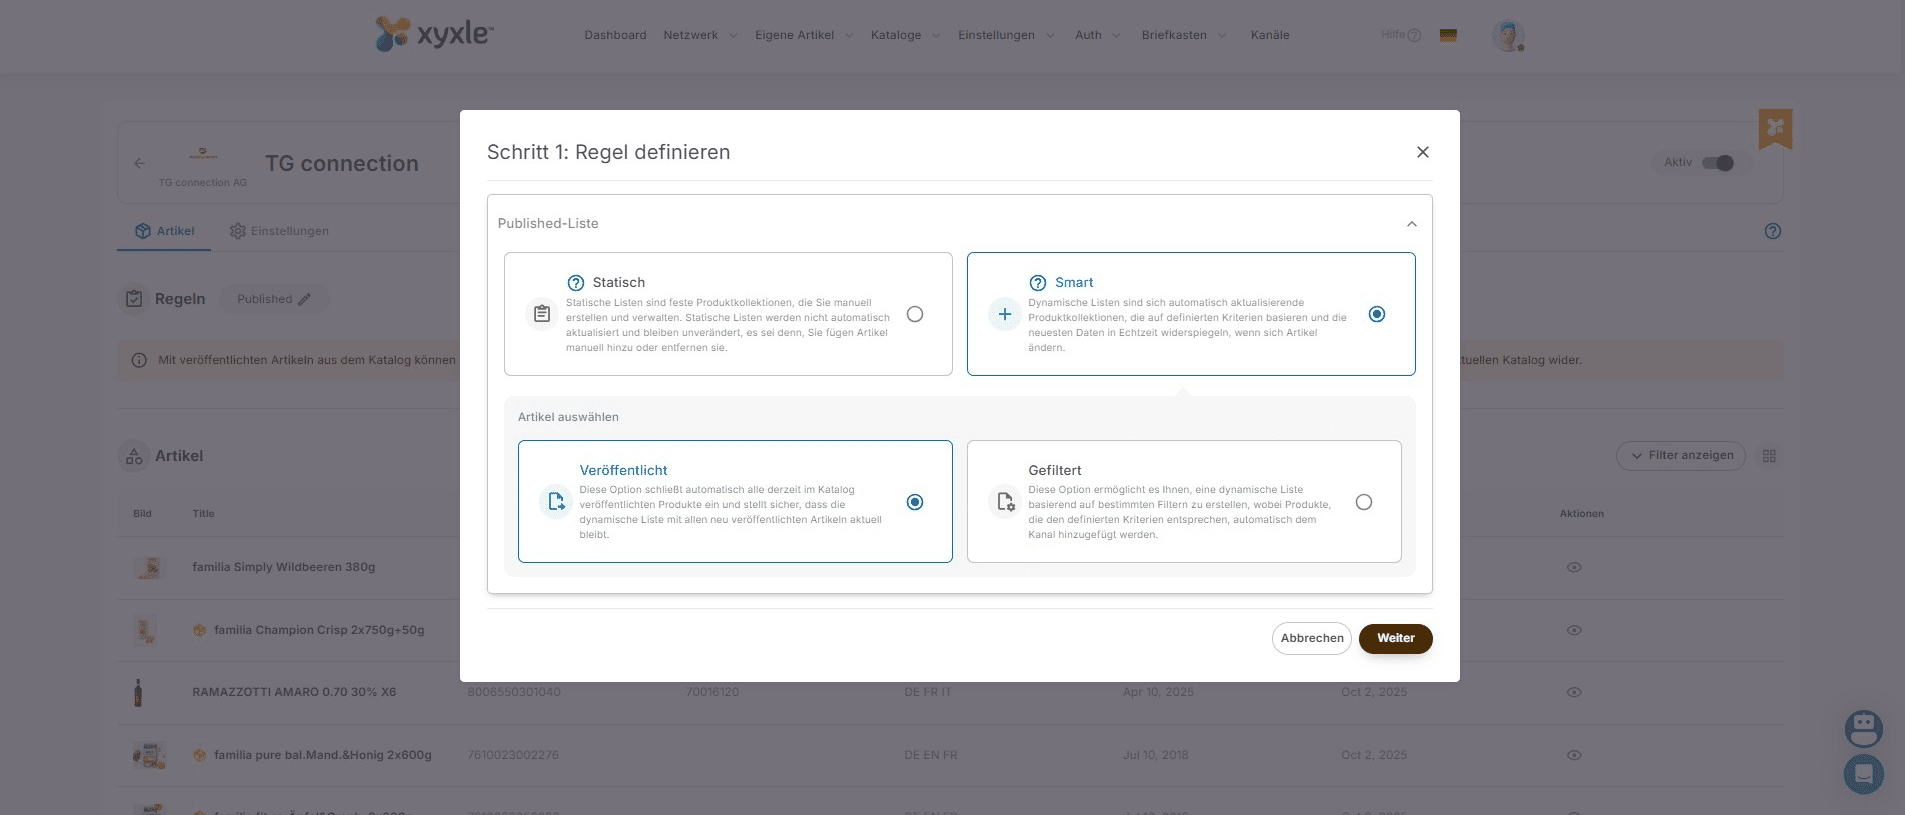The width and height of the screenshot is (1905, 815).
Task: Click the help icon next to Smart
Action: (1038, 283)
